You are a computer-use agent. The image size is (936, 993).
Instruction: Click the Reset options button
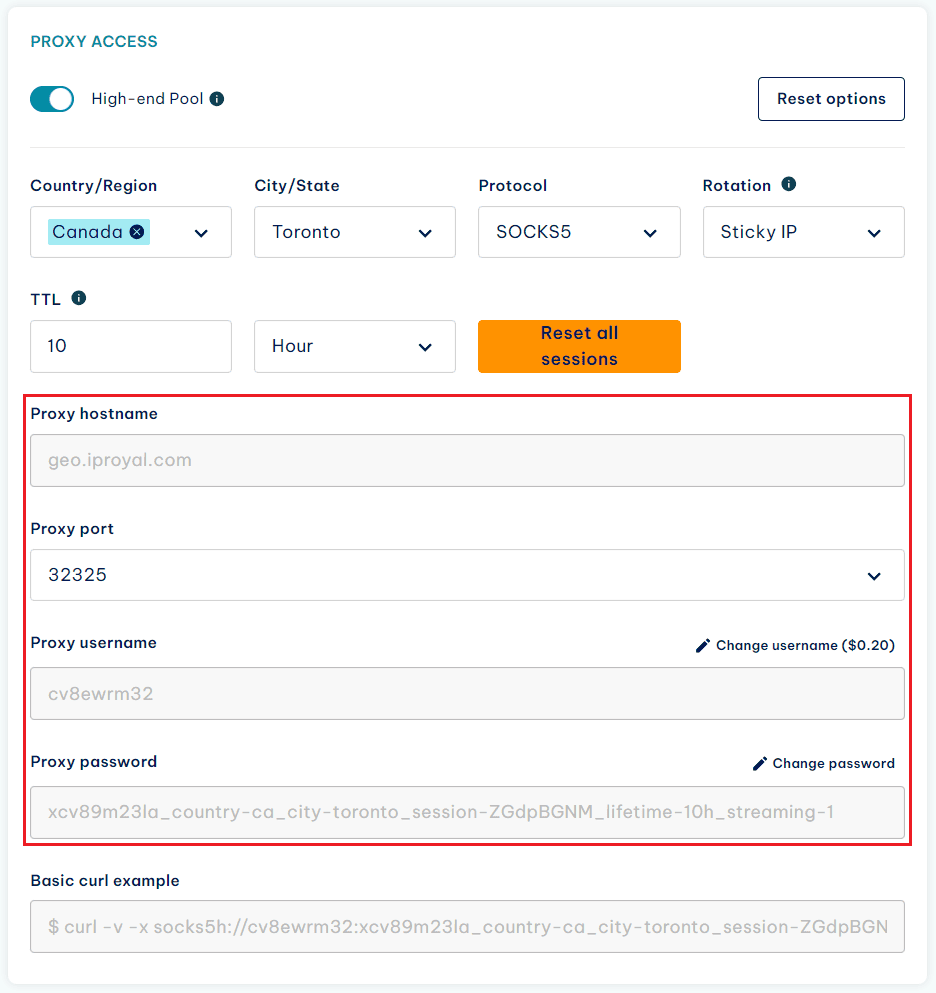[x=831, y=99]
